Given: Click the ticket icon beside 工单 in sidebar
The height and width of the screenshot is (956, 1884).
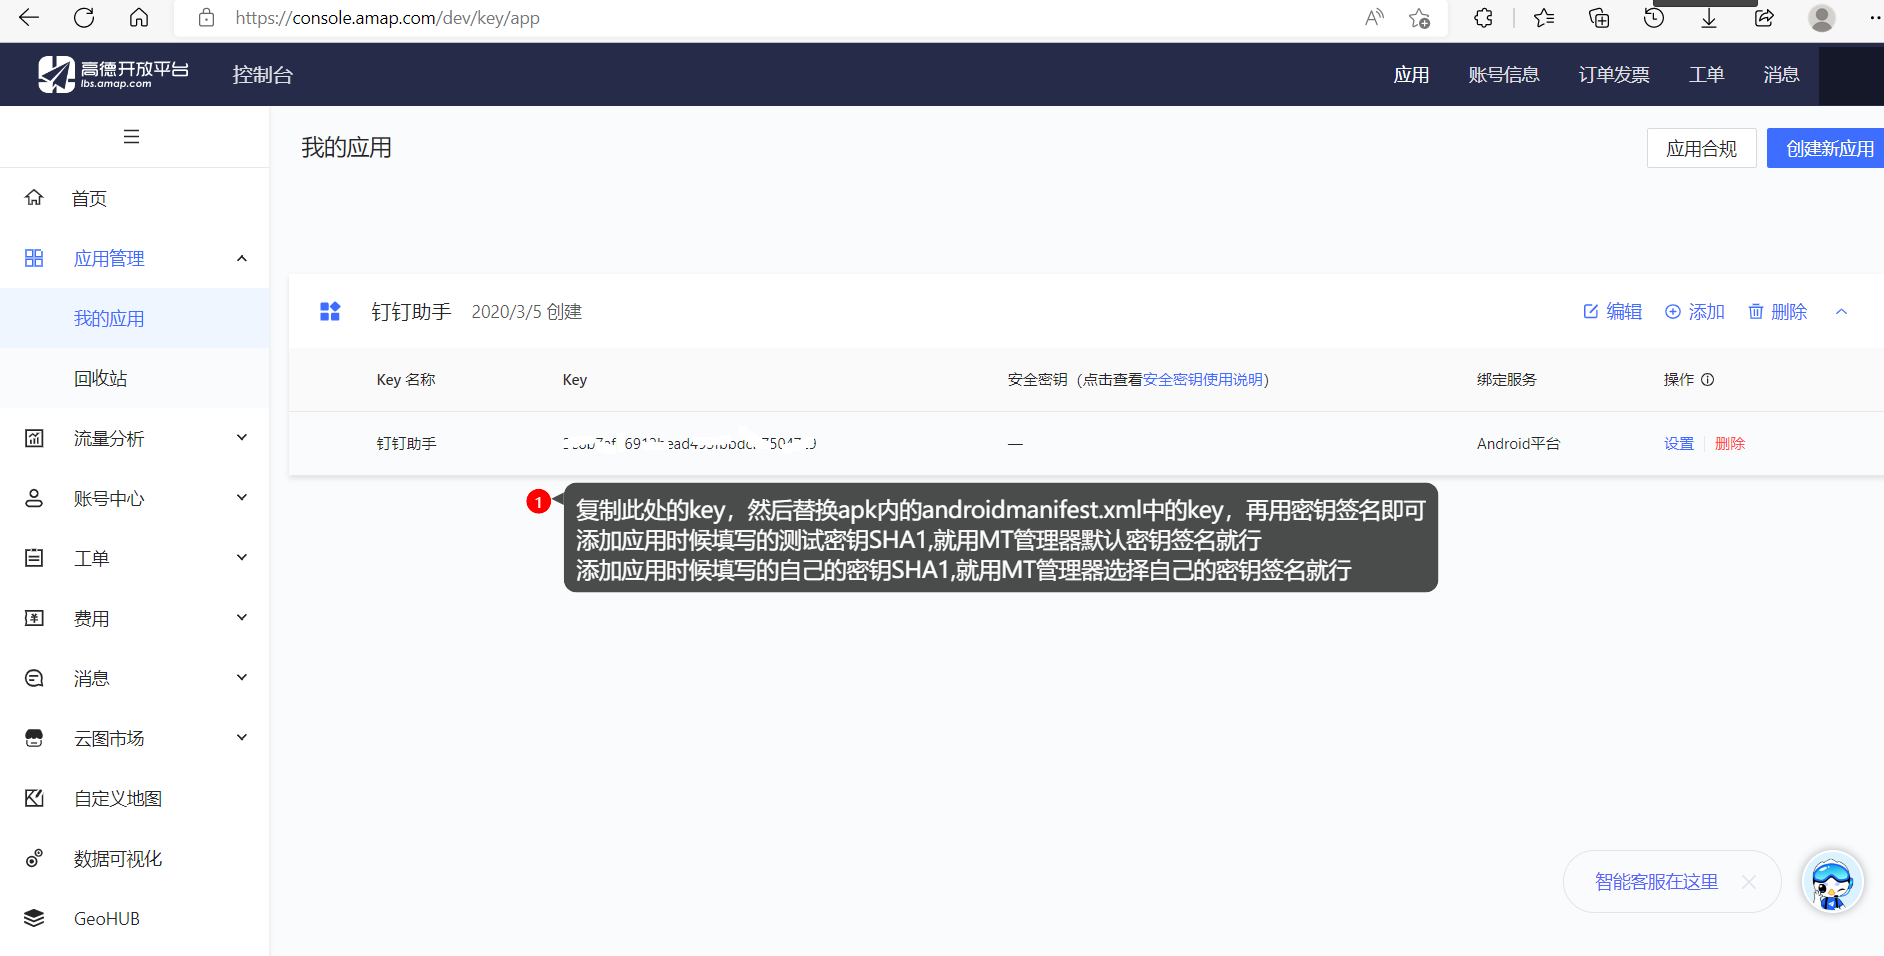Looking at the screenshot, I should [x=34, y=558].
